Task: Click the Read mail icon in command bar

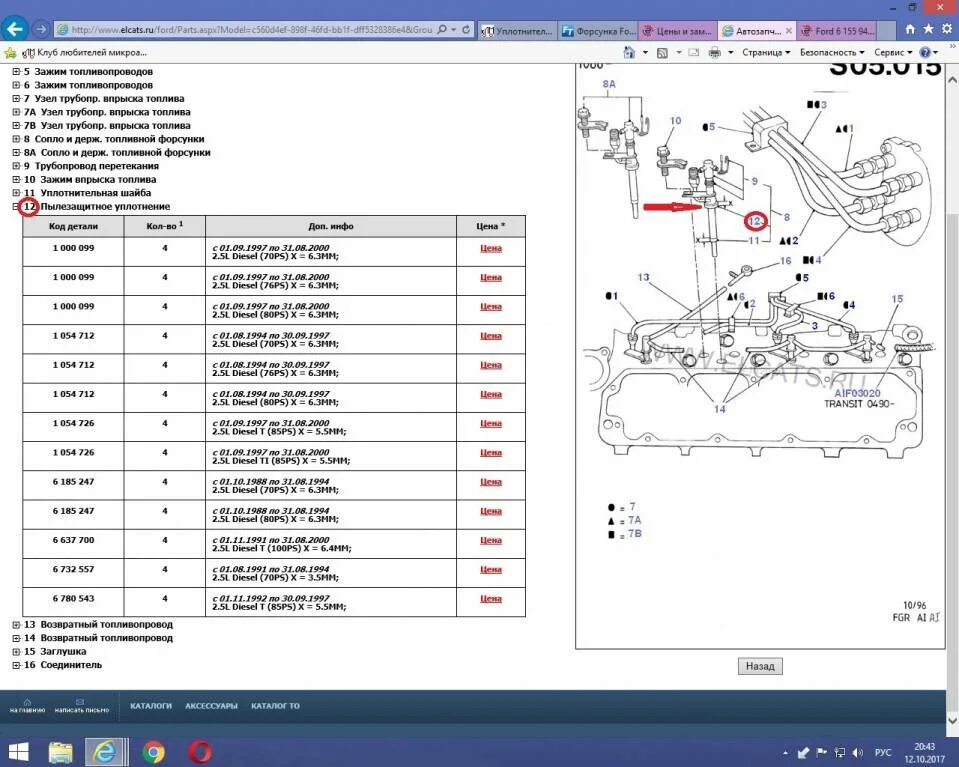Action: tap(694, 53)
